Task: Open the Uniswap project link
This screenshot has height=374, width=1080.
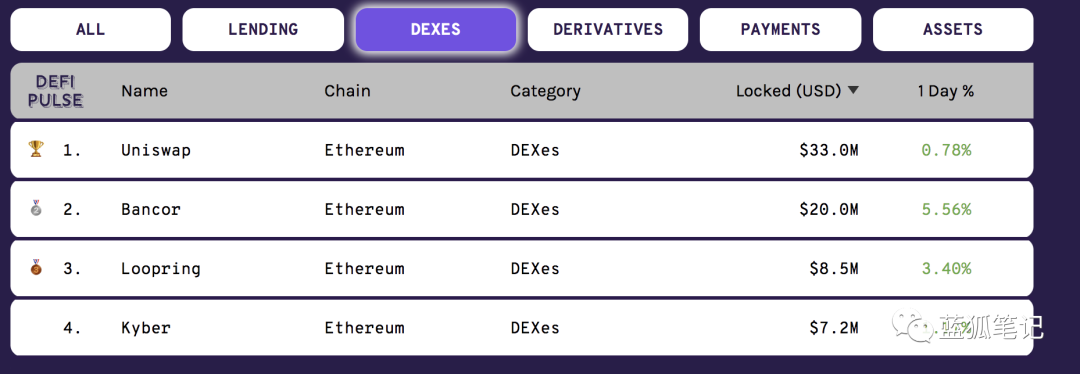Action: pos(155,149)
